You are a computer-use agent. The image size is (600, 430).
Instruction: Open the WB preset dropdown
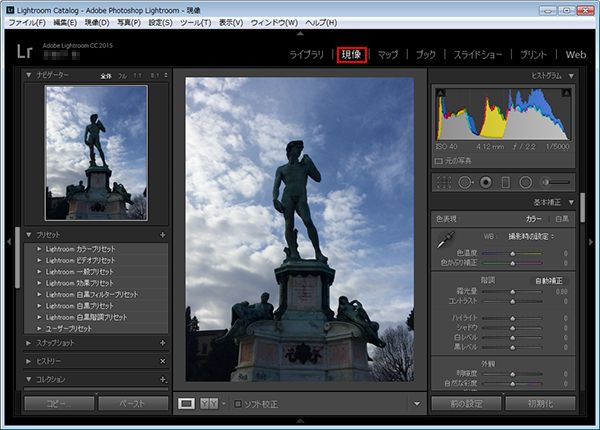point(531,236)
